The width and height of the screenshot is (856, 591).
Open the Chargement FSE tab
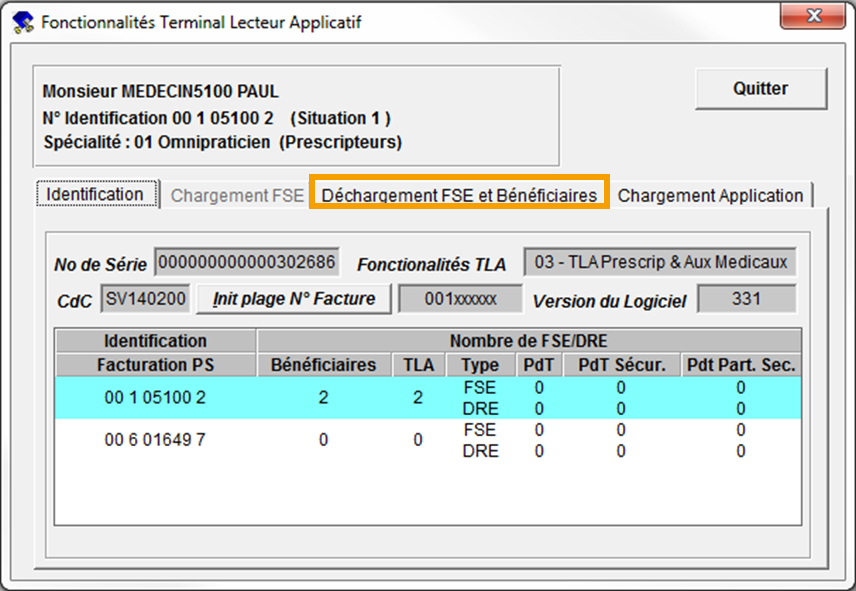[x=237, y=196]
